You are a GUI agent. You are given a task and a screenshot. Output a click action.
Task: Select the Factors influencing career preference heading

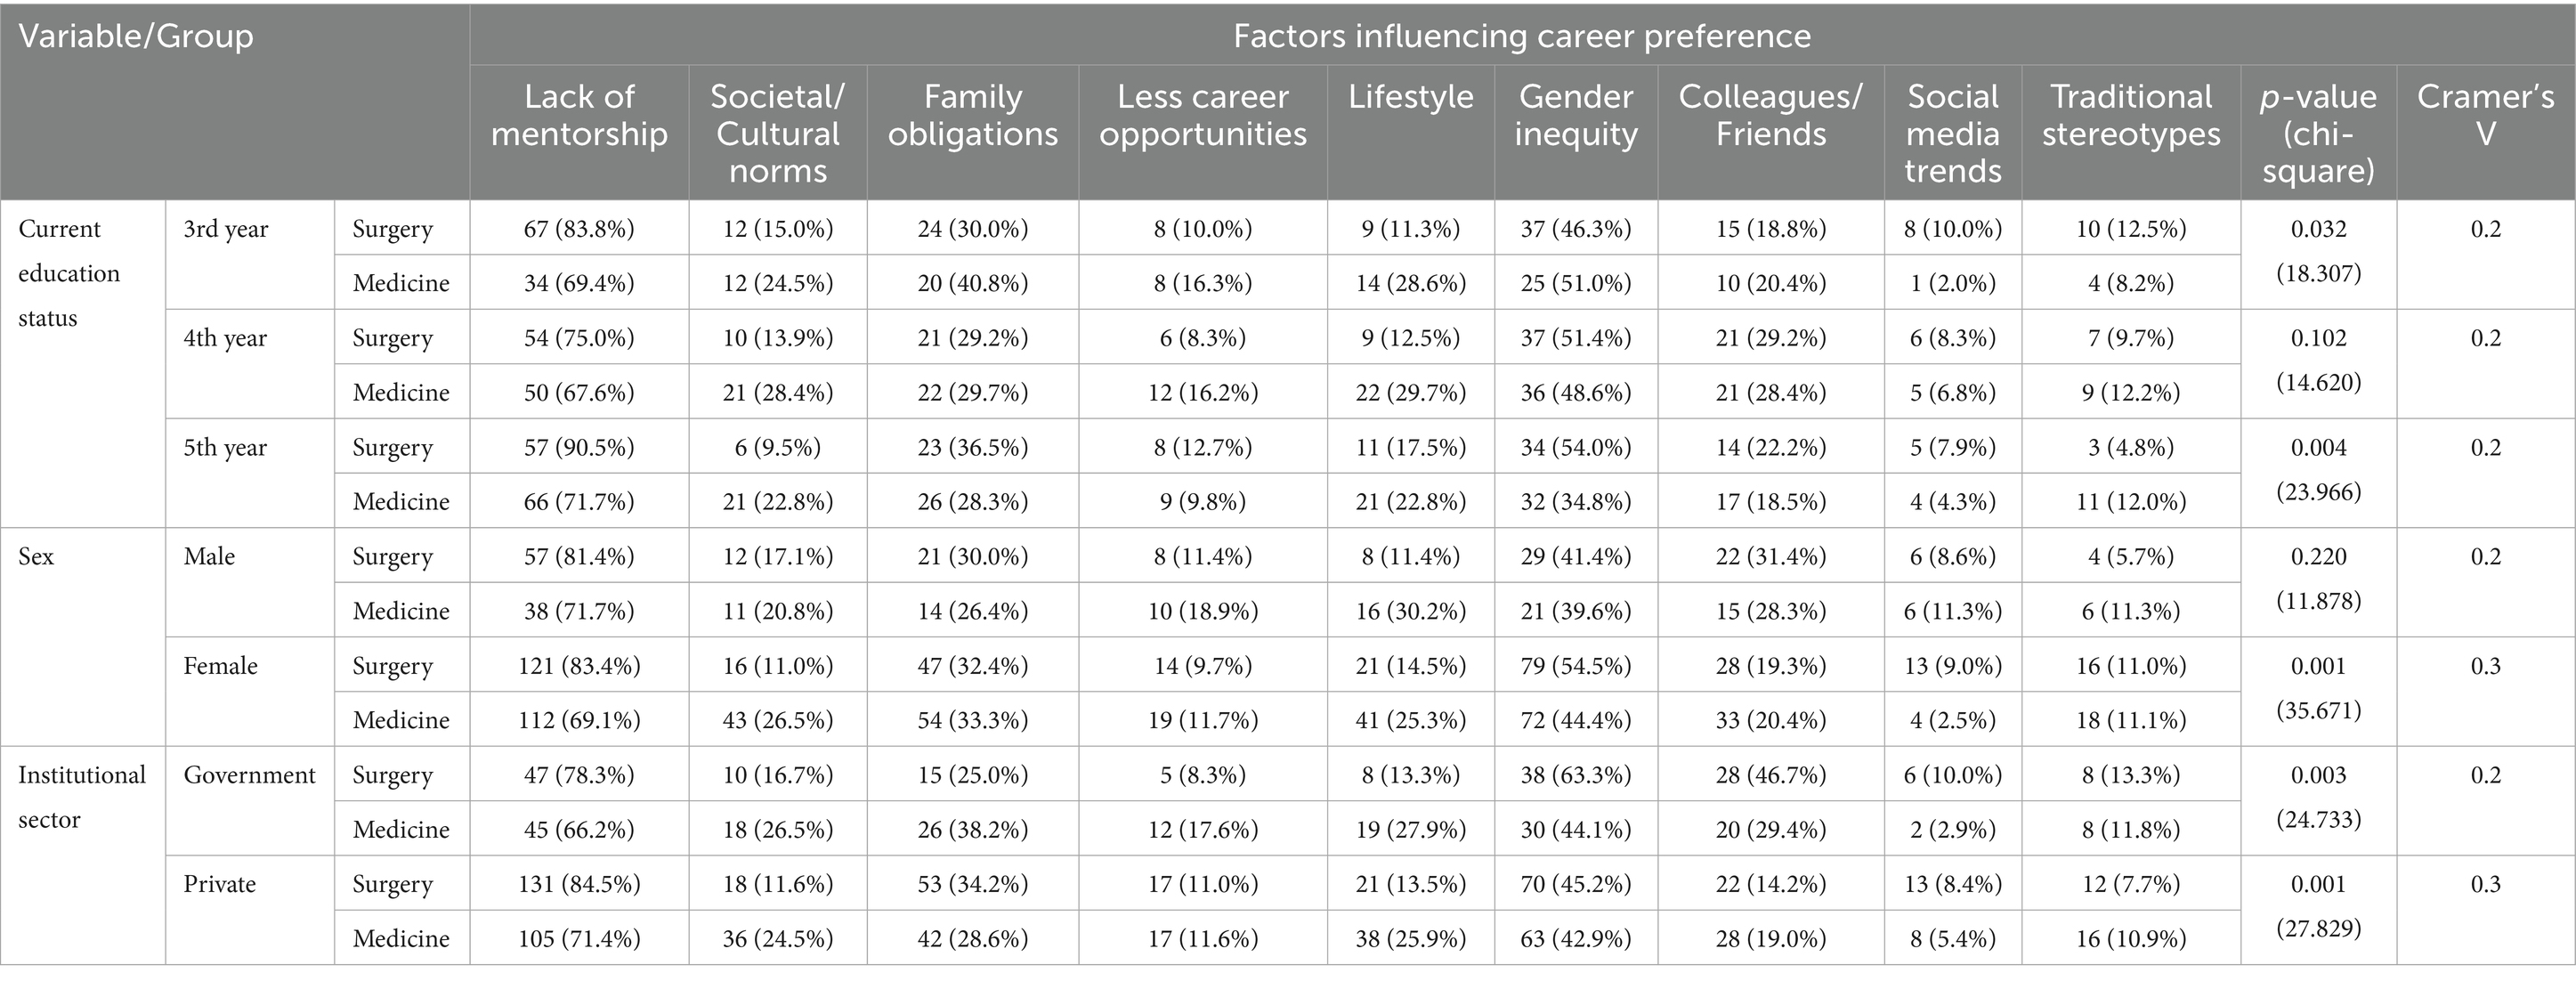[x=1521, y=36]
